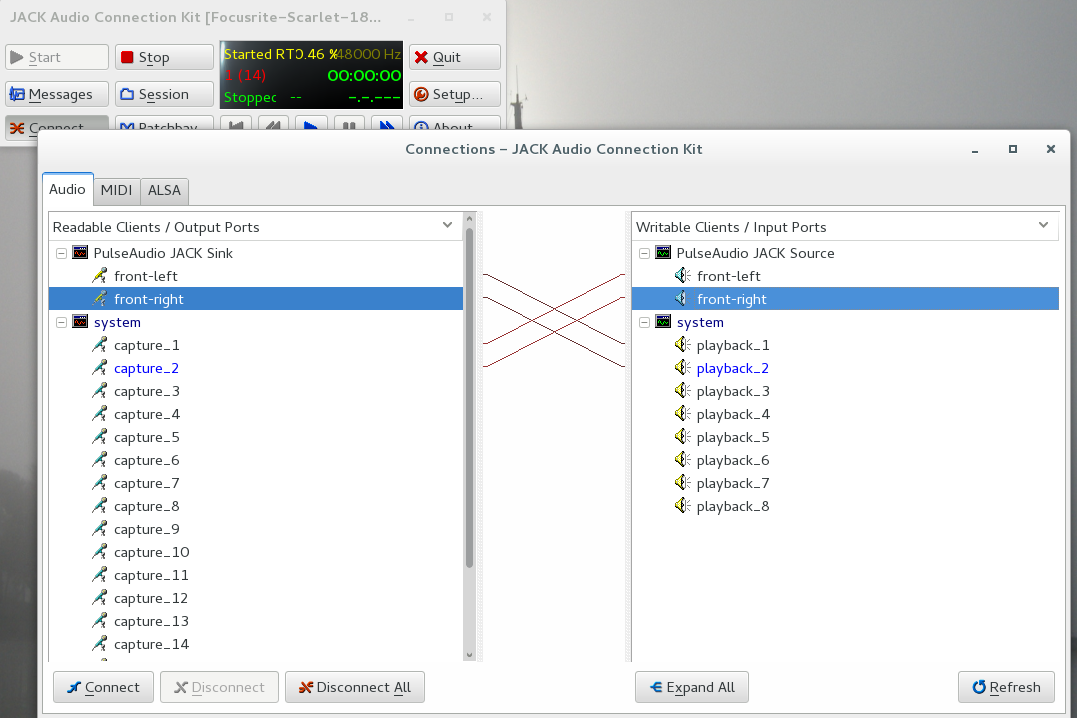Click the output ports vertical scrollbar
Image resolution: width=1077 pixels, height=718 pixels.
[470, 399]
